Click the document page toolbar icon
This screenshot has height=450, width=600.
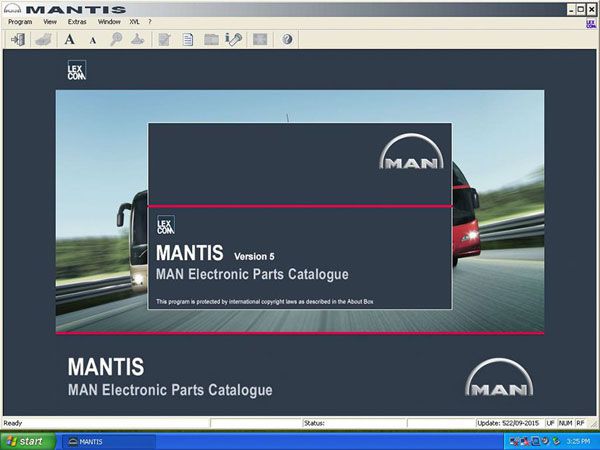(187, 39)
